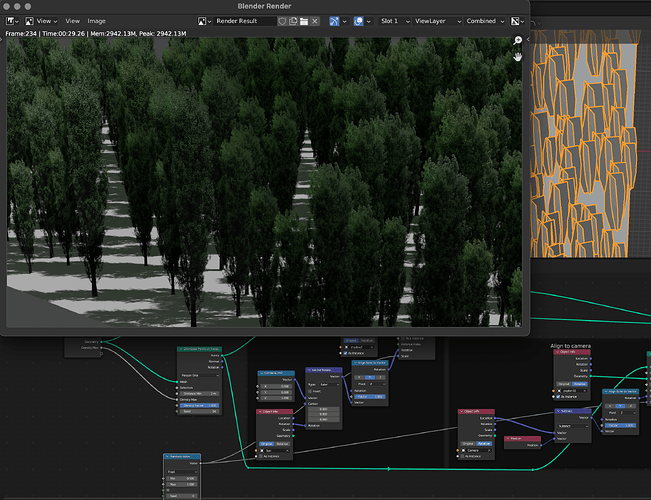Screen dimensions: 651x500
Task: Open the Type dropdown in Vector Rotate
Action: coord(330,385)
